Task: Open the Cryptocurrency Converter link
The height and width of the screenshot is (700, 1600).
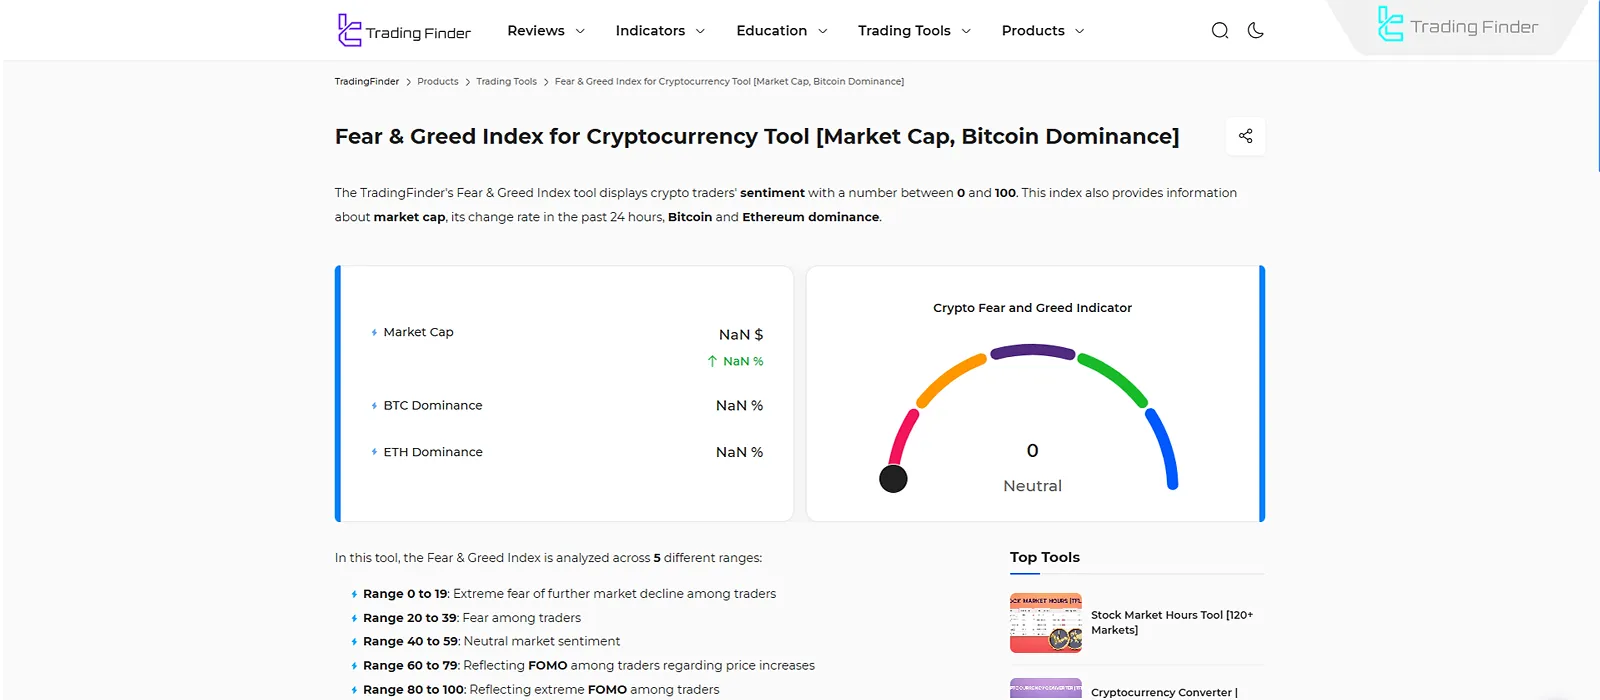Action: coord(1164,692)
